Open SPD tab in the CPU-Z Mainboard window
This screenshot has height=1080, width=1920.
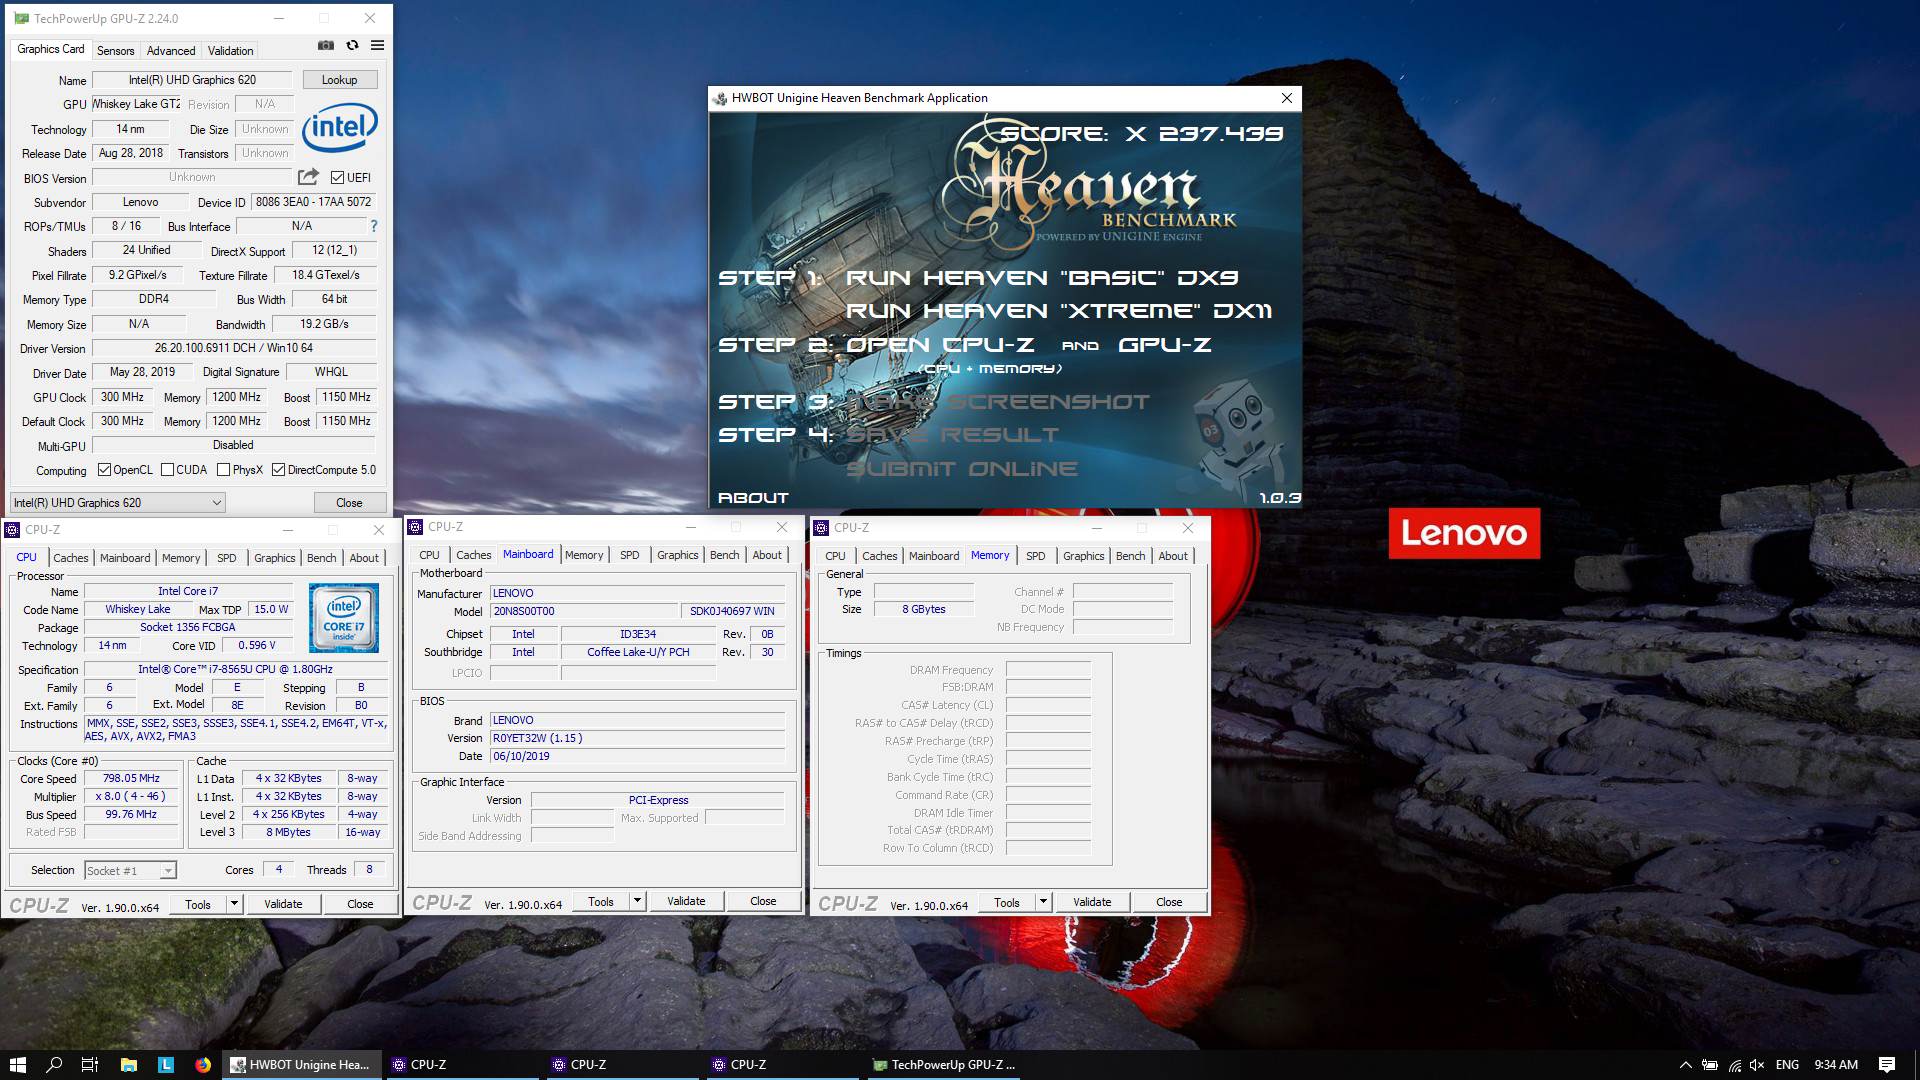coord(629,555)
